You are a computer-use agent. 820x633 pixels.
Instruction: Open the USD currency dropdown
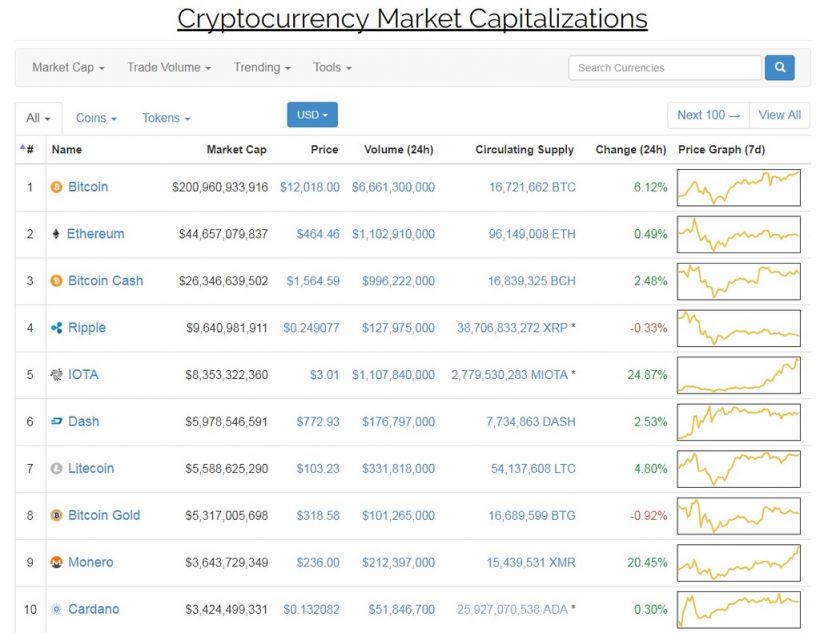(311, 115)
